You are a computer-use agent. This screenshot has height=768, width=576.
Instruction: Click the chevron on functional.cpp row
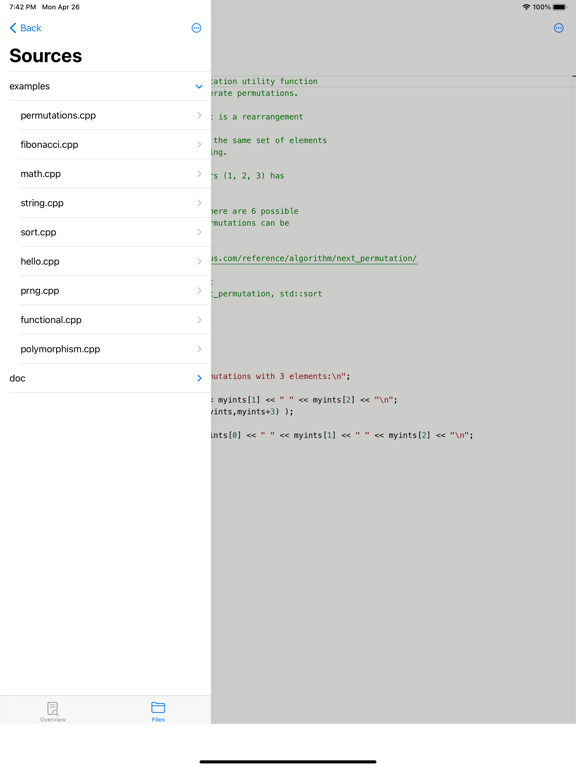tap(199, 320)
